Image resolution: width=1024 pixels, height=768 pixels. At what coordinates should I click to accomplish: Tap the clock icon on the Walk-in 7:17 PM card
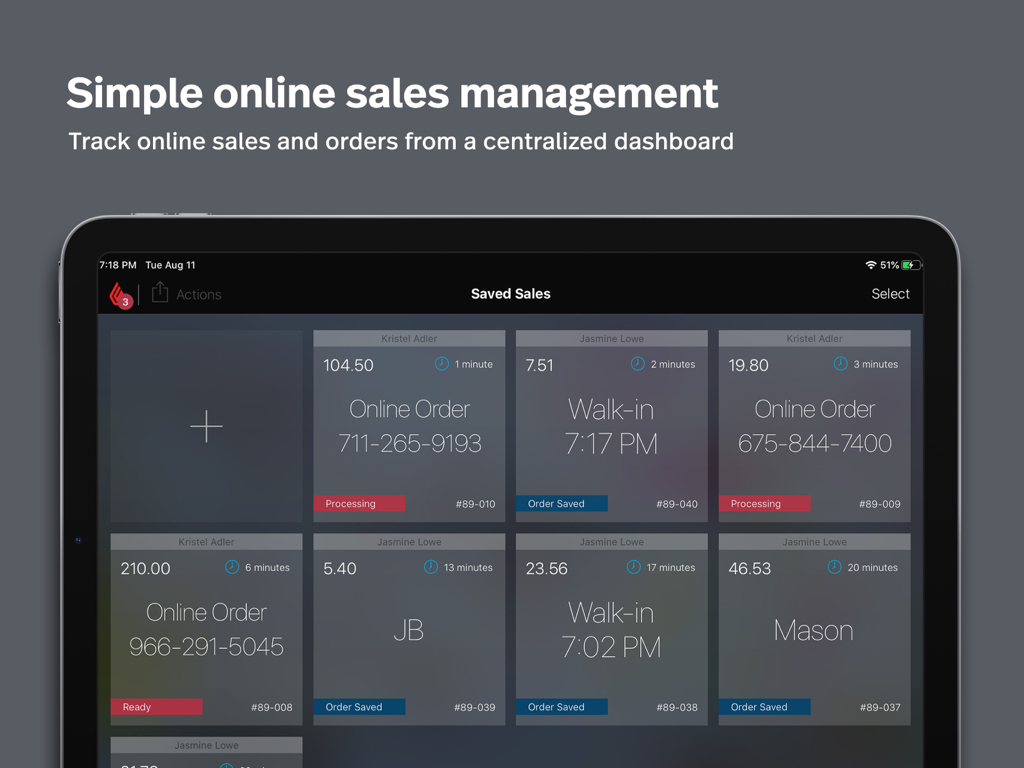coord(638,364)
